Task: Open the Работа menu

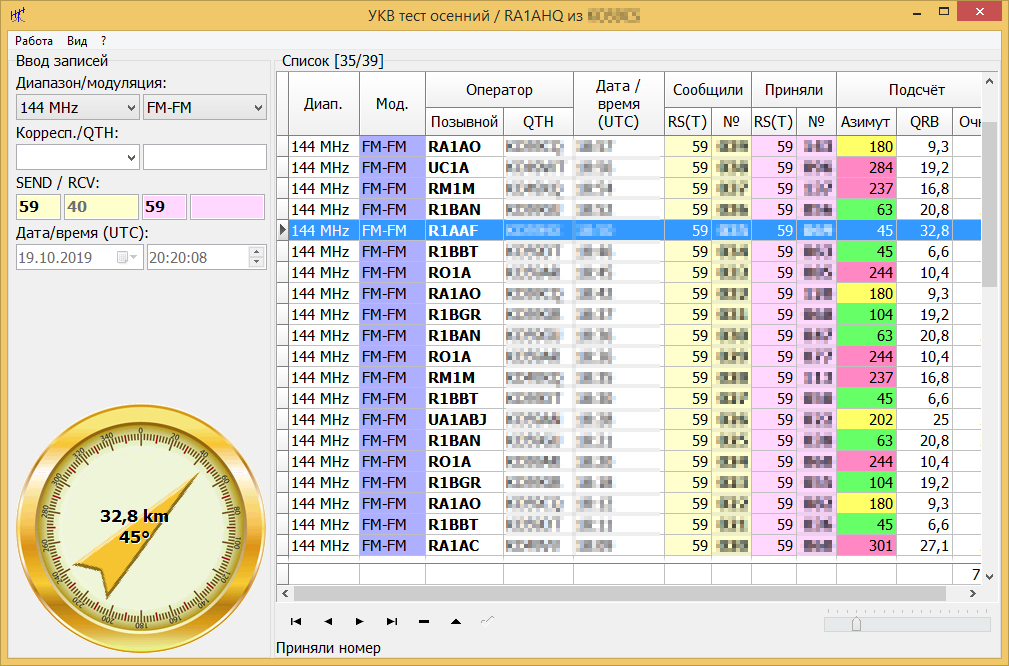Action: (34, 41)
